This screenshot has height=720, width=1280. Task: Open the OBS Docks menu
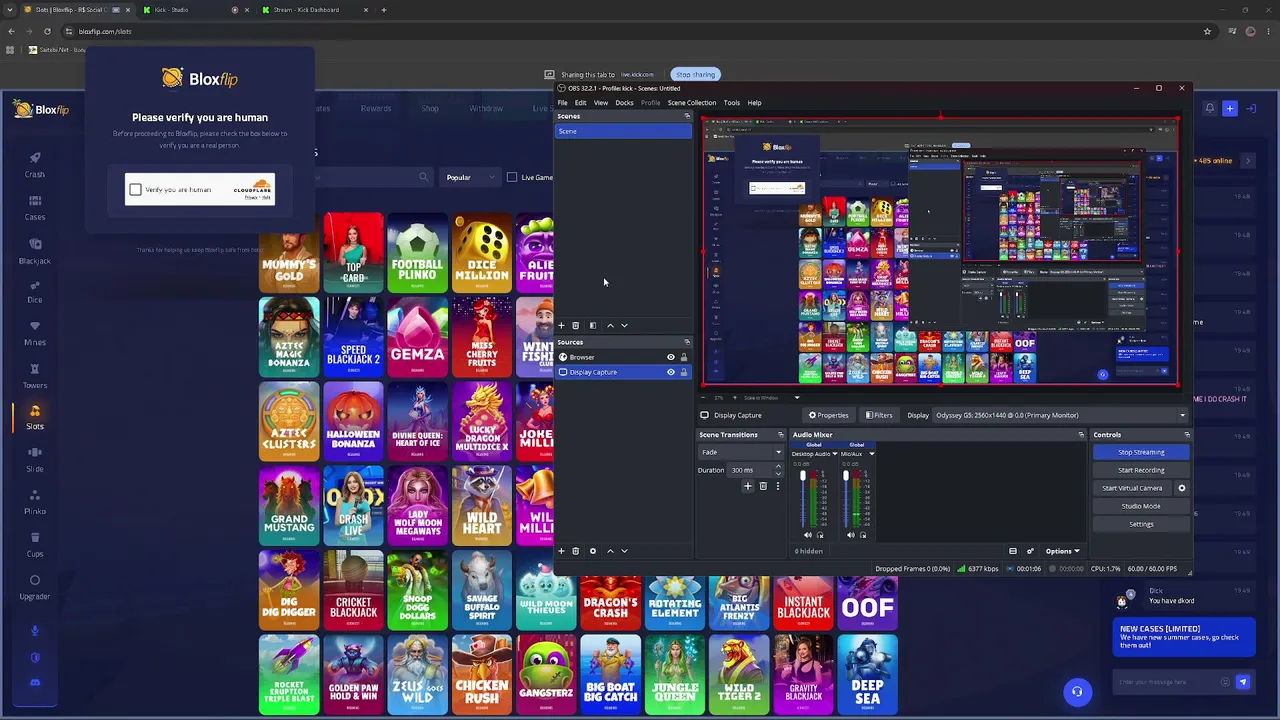coord(624,103)
